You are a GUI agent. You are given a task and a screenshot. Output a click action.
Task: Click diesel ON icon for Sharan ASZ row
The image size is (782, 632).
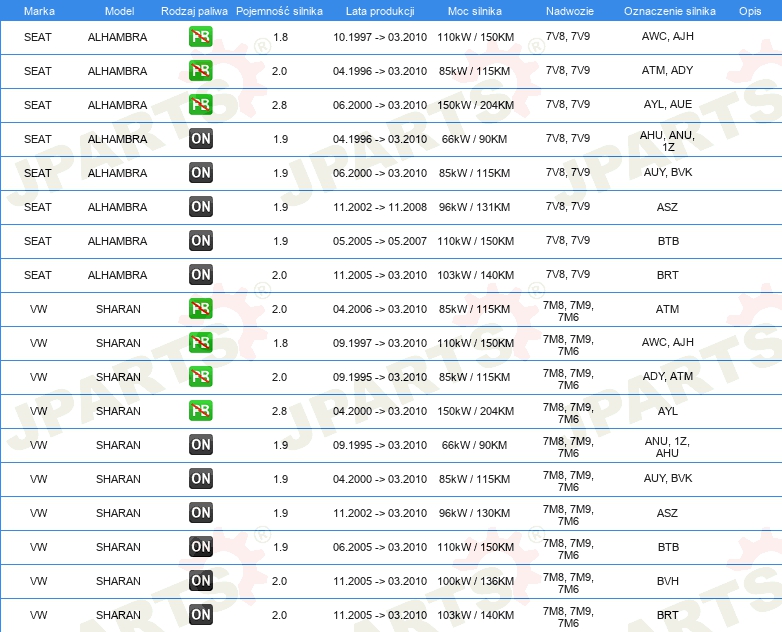point(200,512)
